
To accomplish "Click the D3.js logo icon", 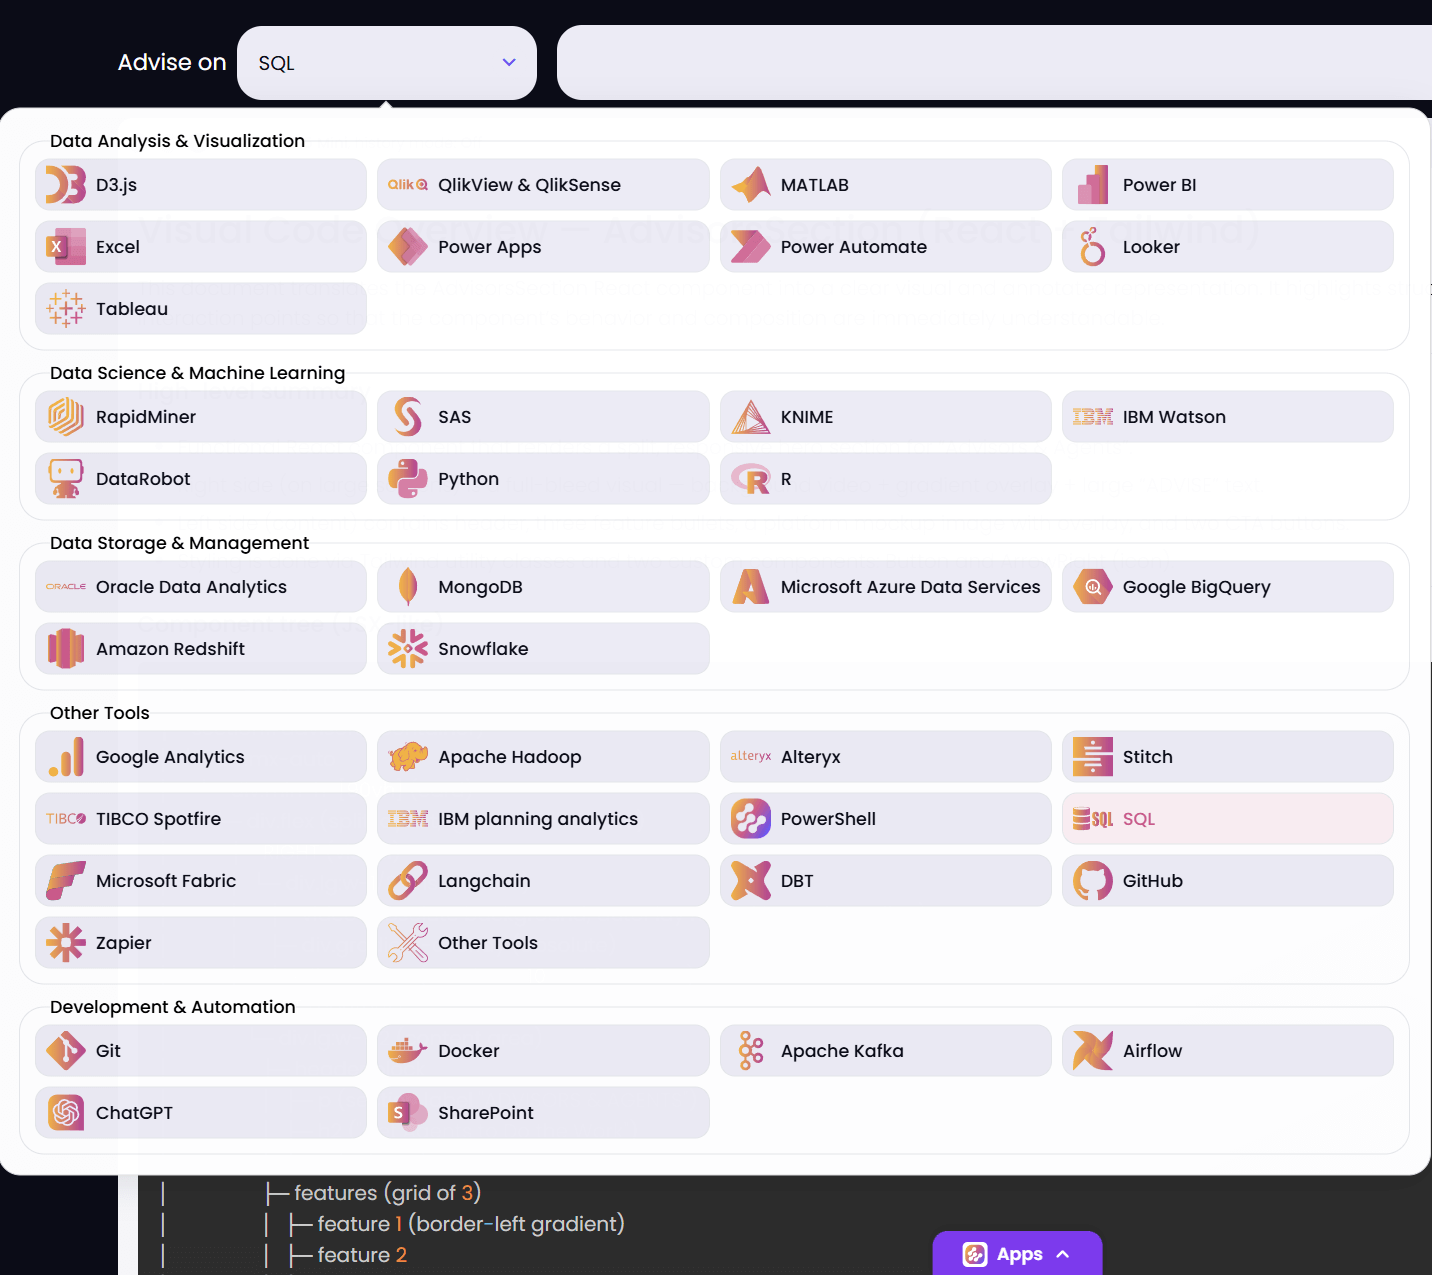I will [66, 185].
